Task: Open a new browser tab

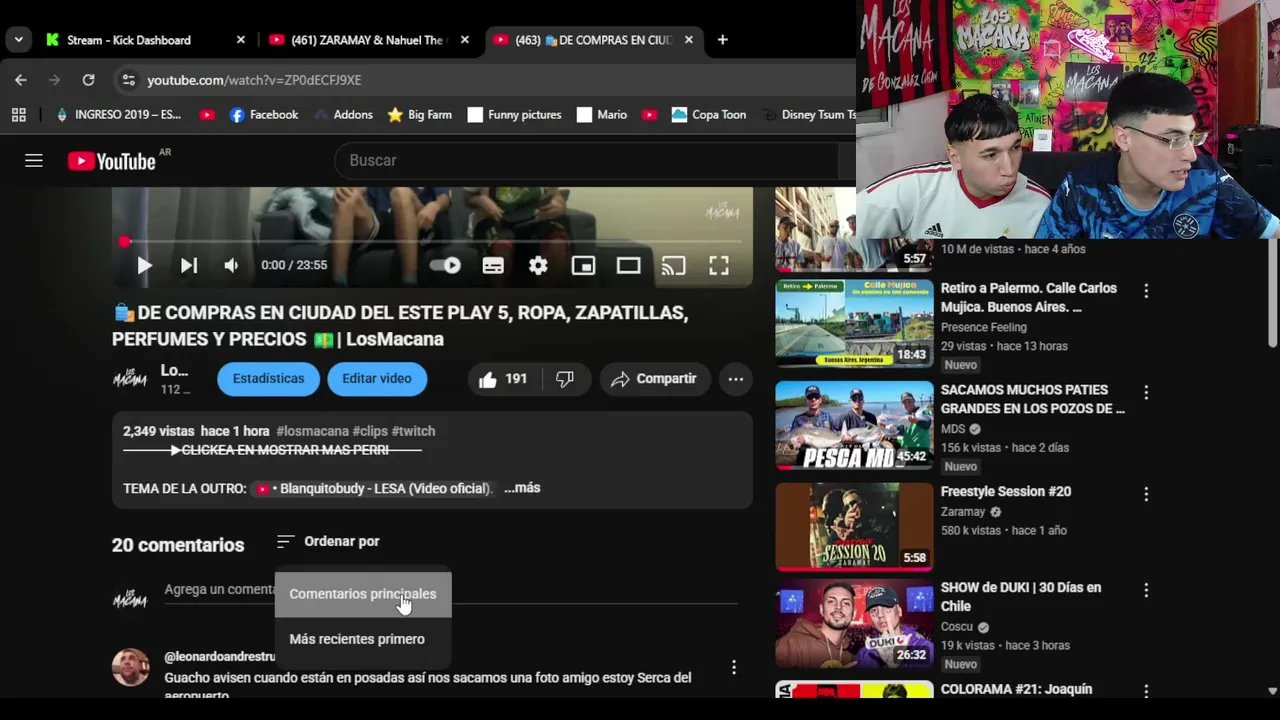Action: (x=722, y=40)
